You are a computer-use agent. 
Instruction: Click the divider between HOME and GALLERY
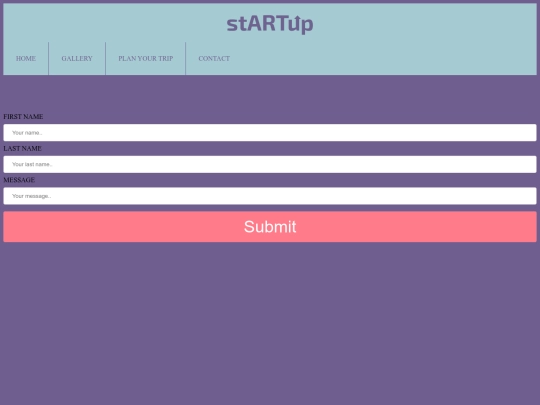point(49,59)
